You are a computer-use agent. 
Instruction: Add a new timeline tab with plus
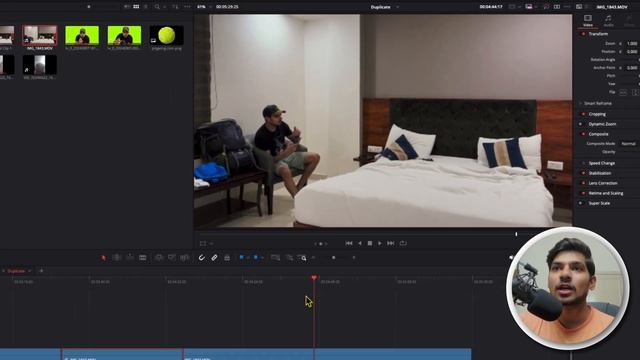[41, 271]
